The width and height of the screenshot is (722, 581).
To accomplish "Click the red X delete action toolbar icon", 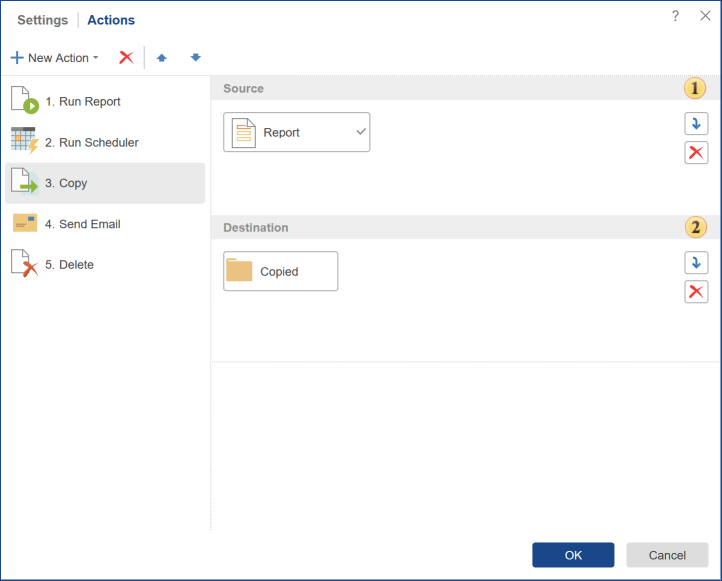I will click(x=126, y=57).
